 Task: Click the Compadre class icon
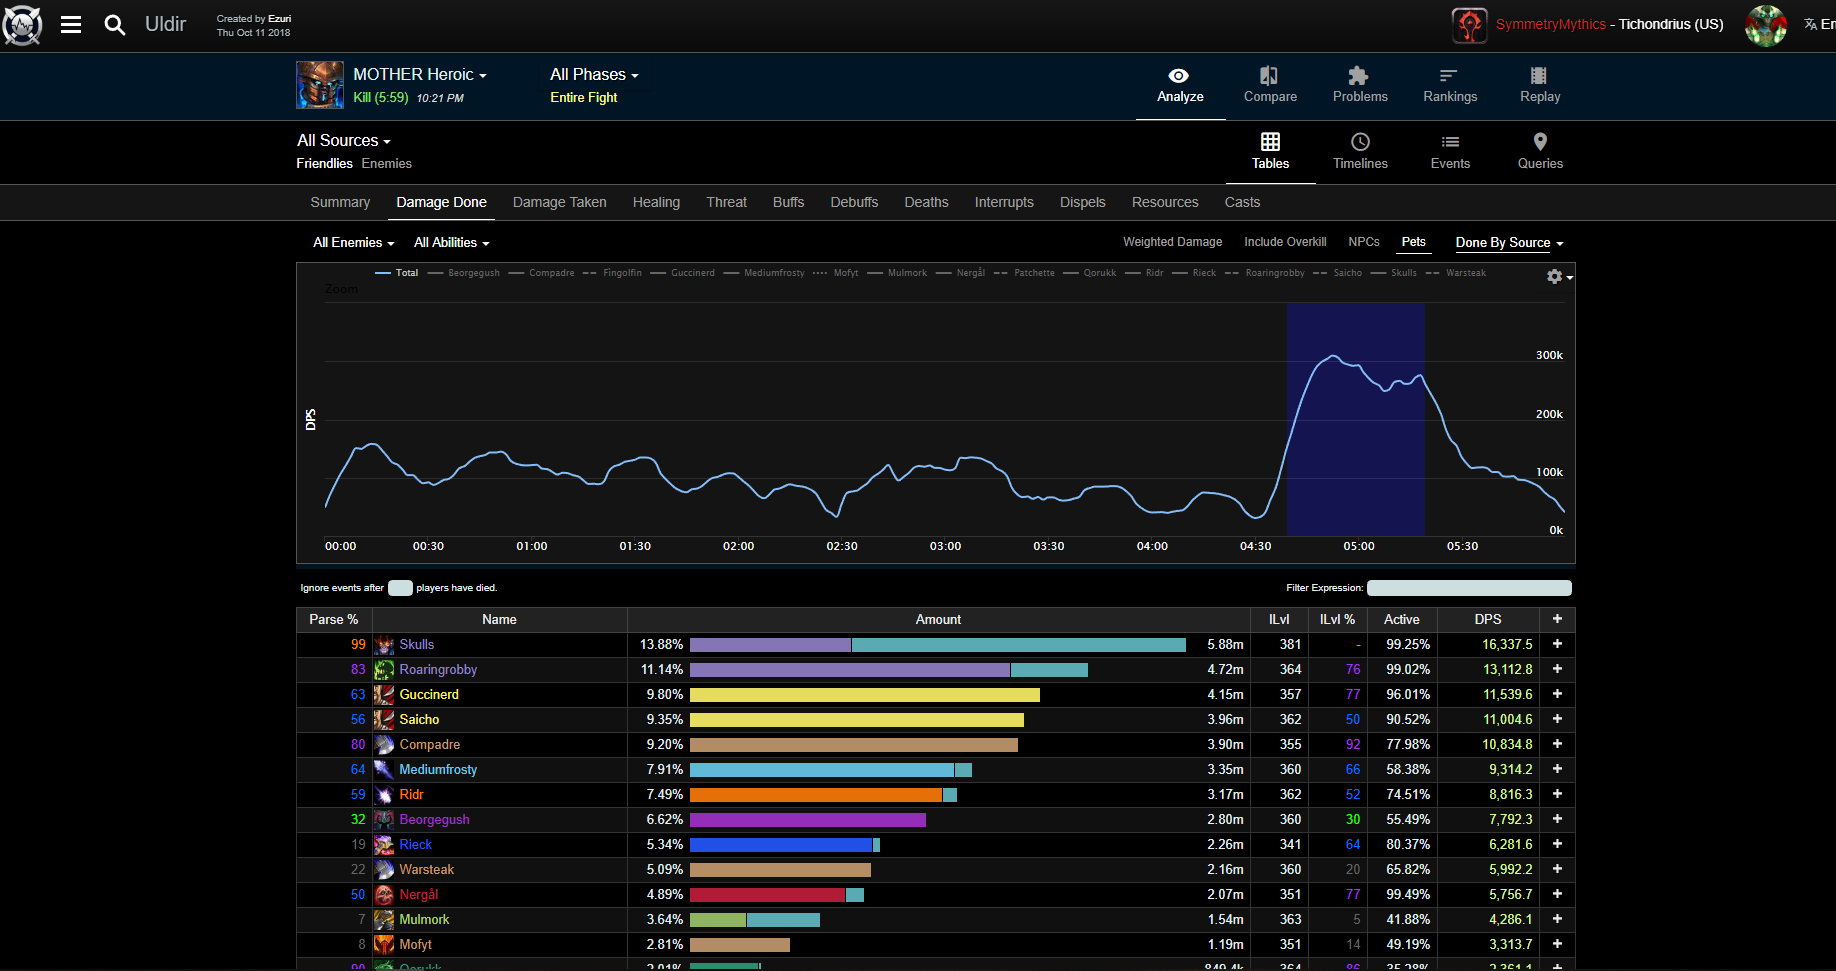(384, 745)
